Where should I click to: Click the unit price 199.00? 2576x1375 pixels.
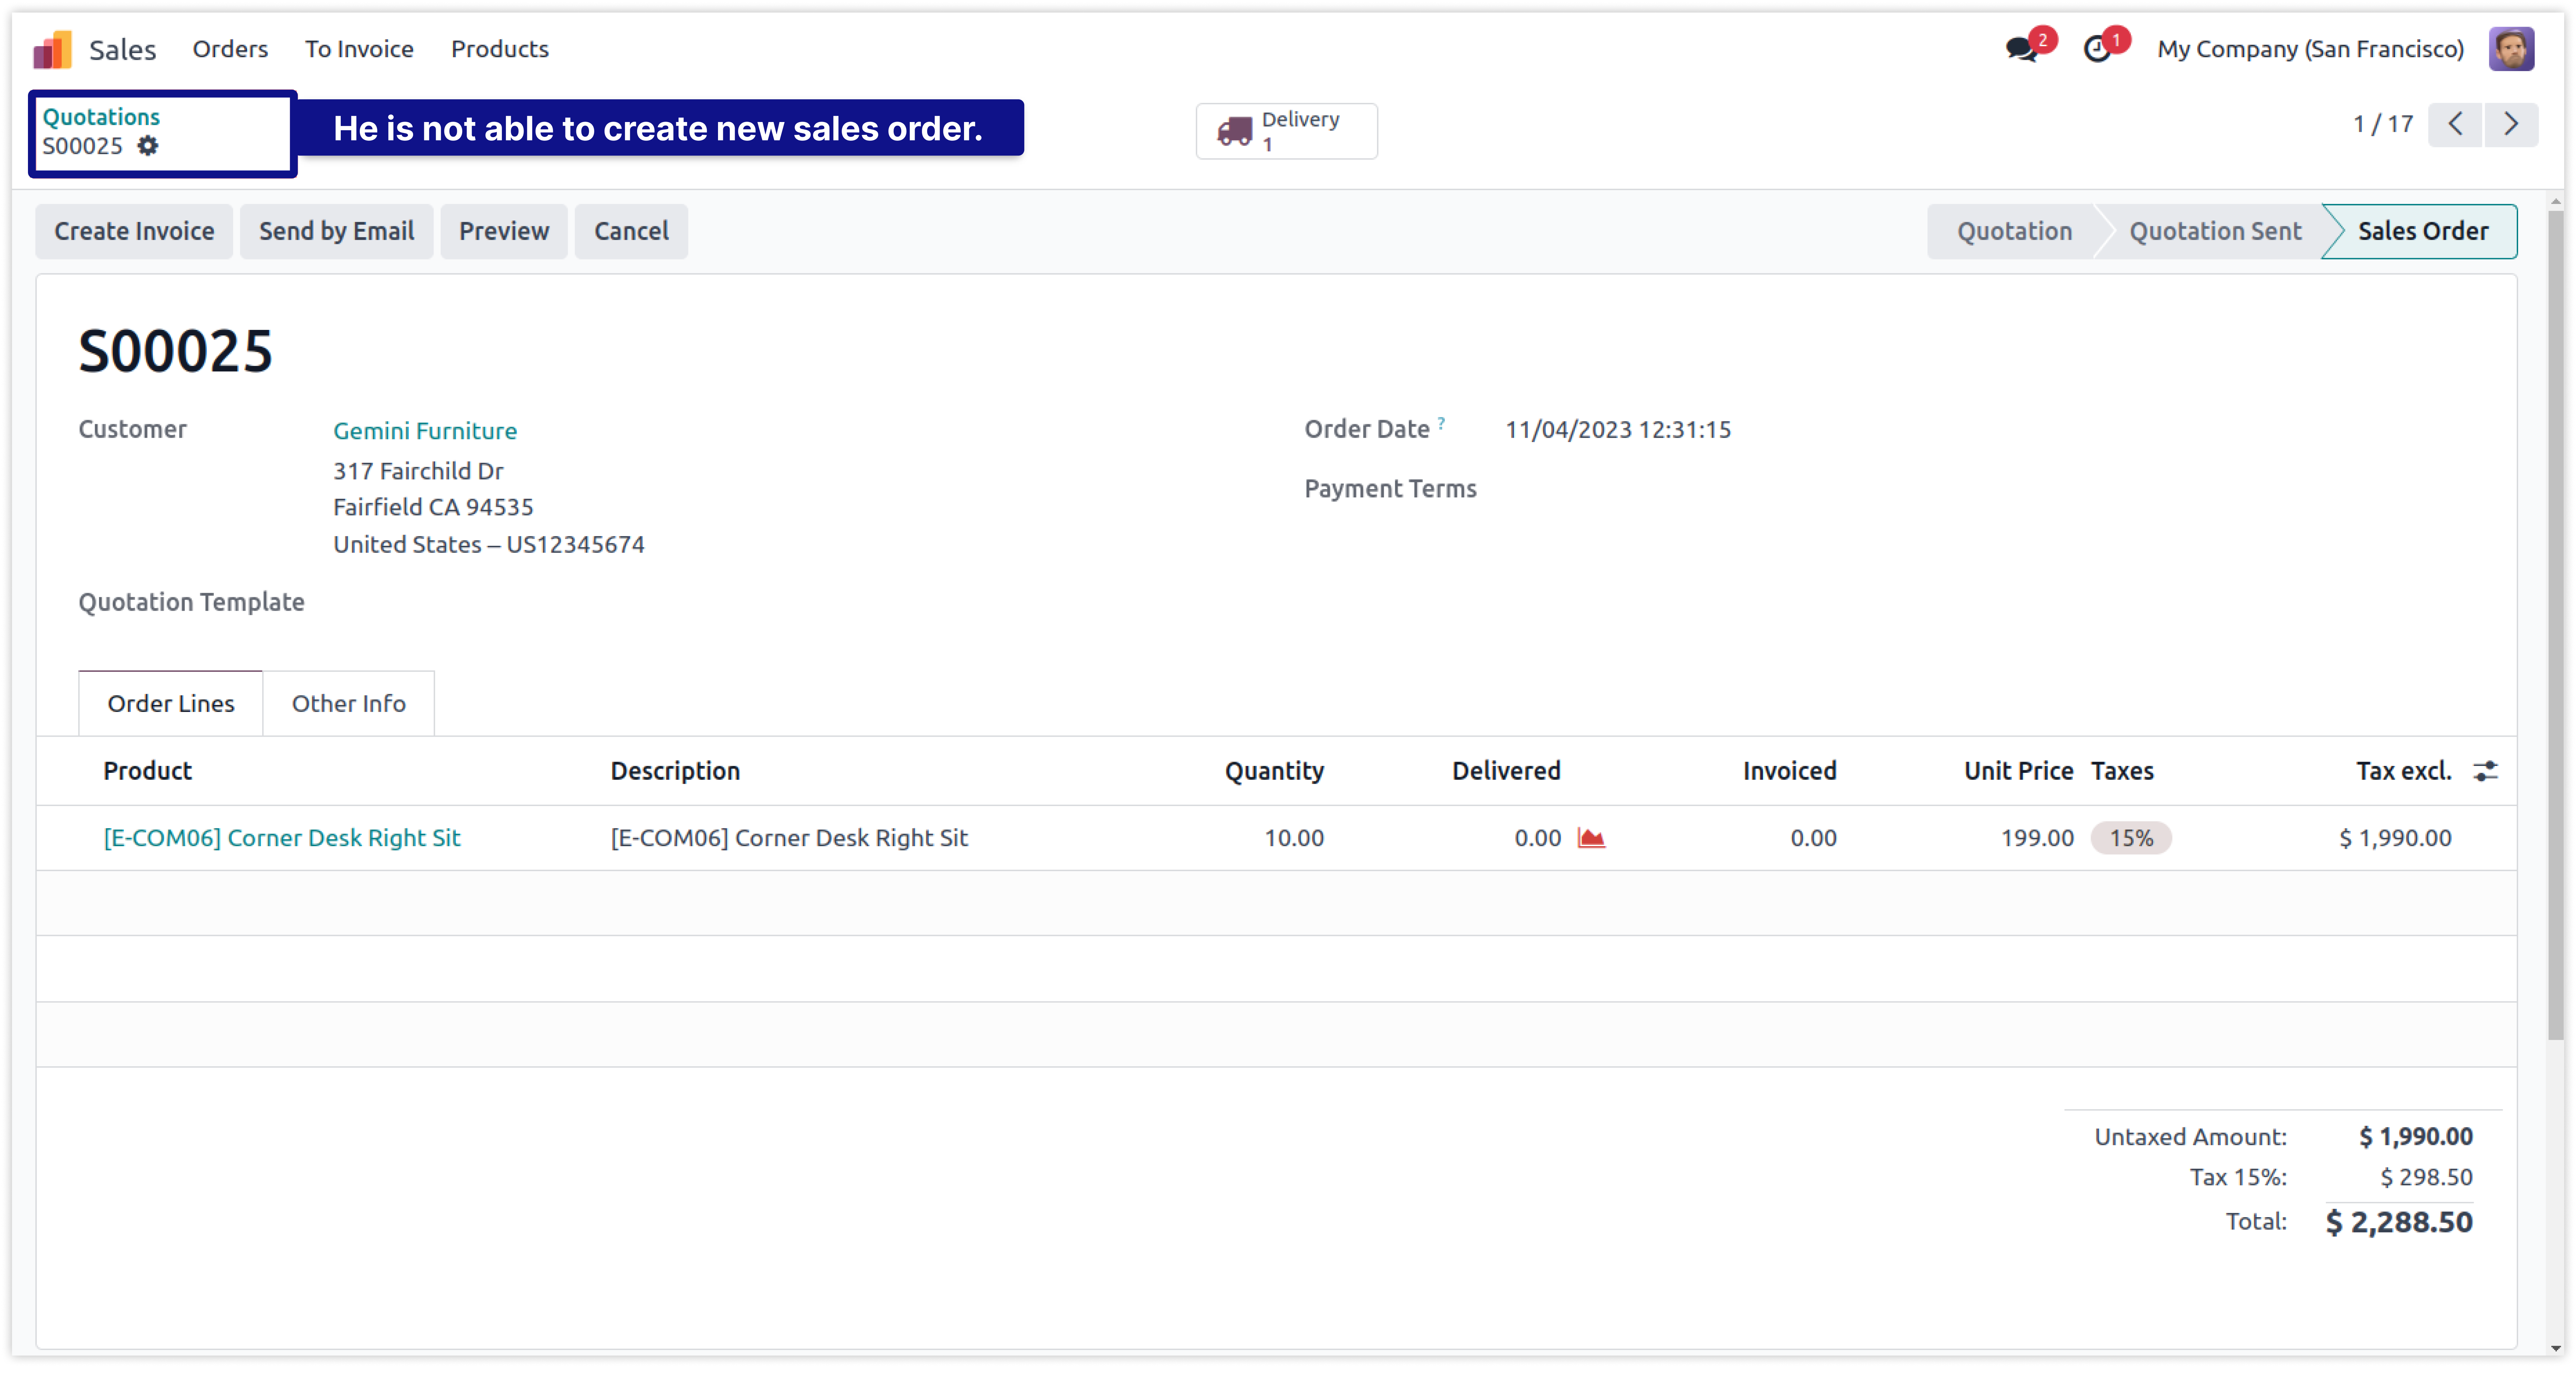click(2037, 838)
